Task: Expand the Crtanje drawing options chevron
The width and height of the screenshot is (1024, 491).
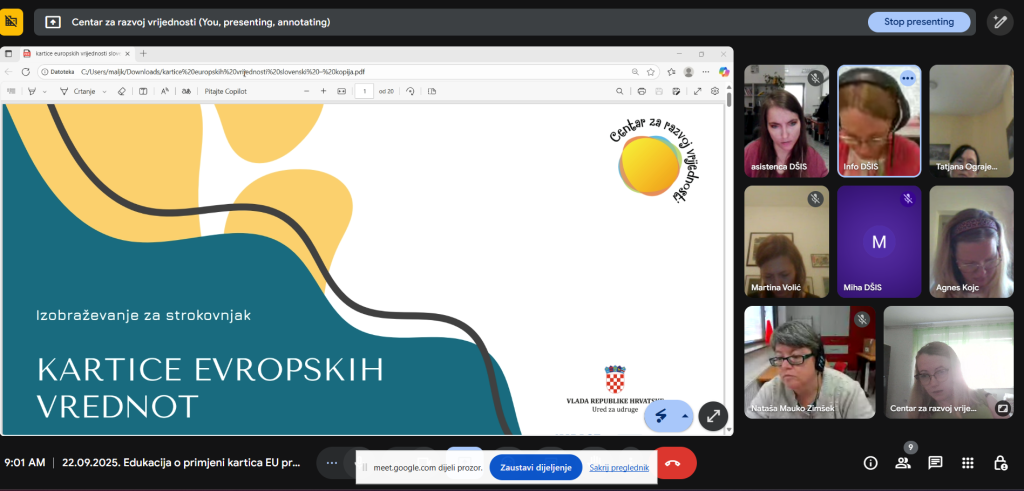Action: coord(104,92)
